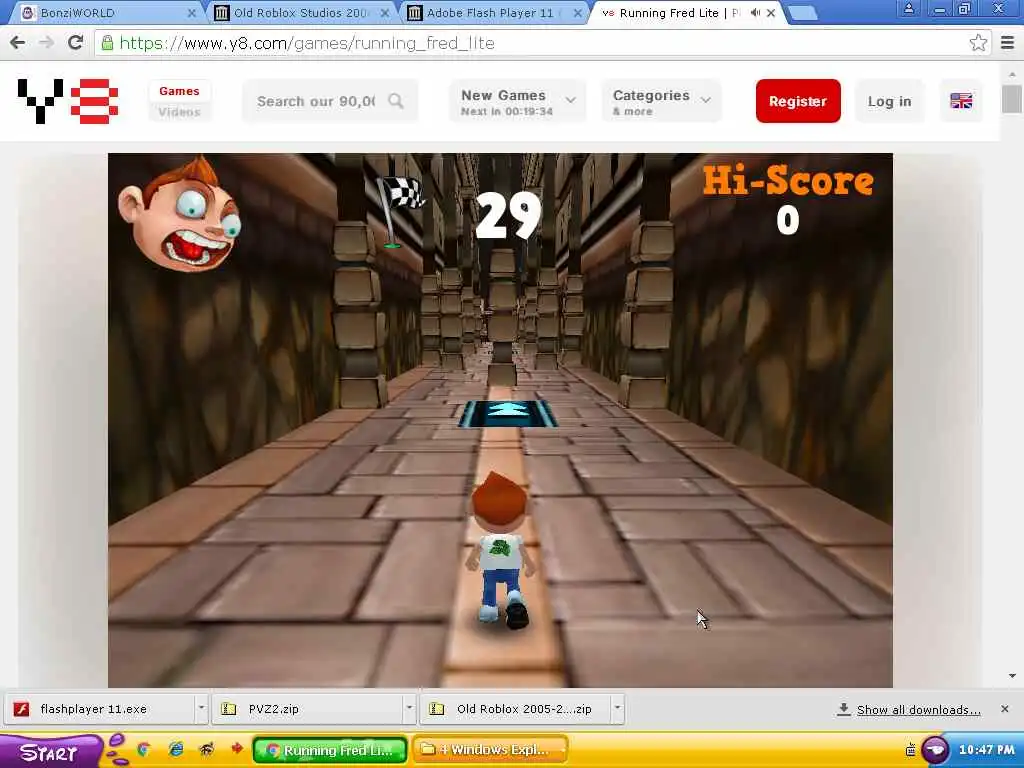Click the scrollbar down arrow
1024x768 pixels.
point(1012,677)
